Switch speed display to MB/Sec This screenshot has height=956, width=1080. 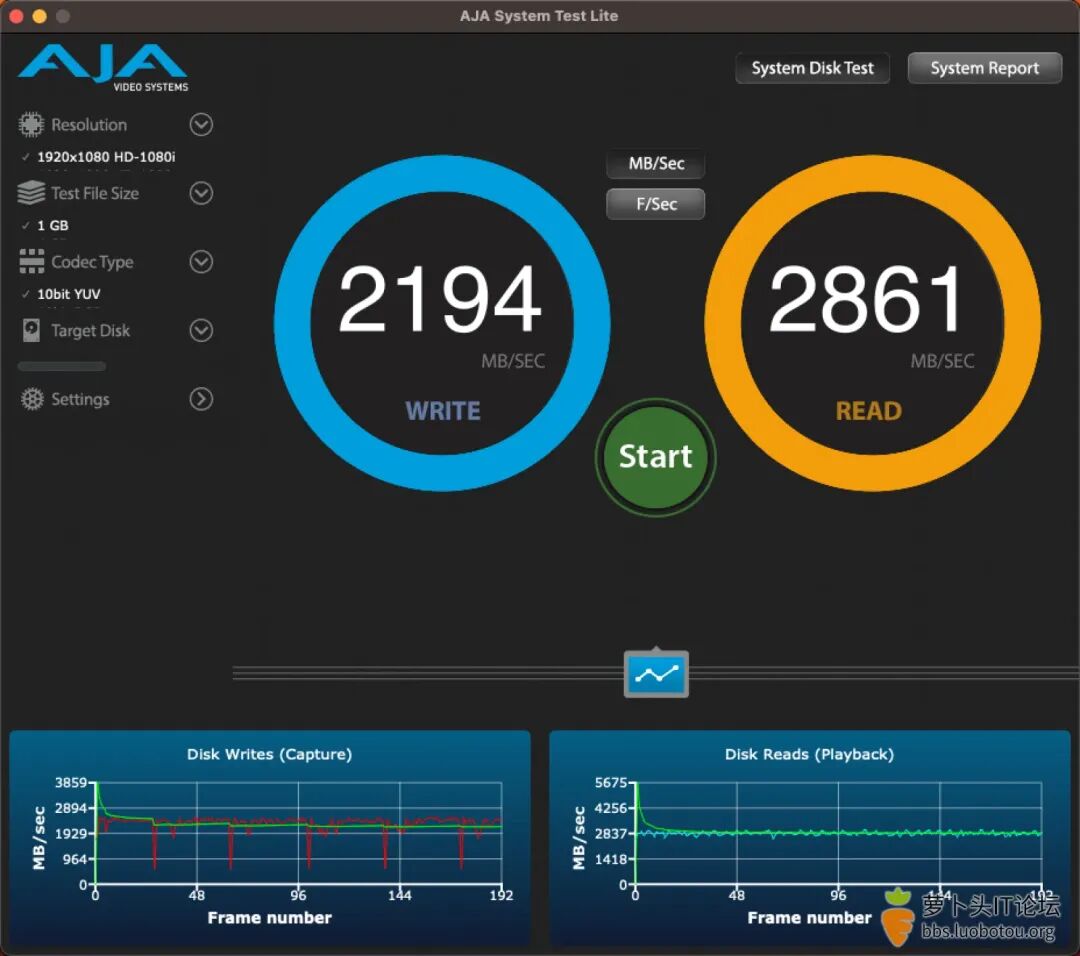(655, 163)
